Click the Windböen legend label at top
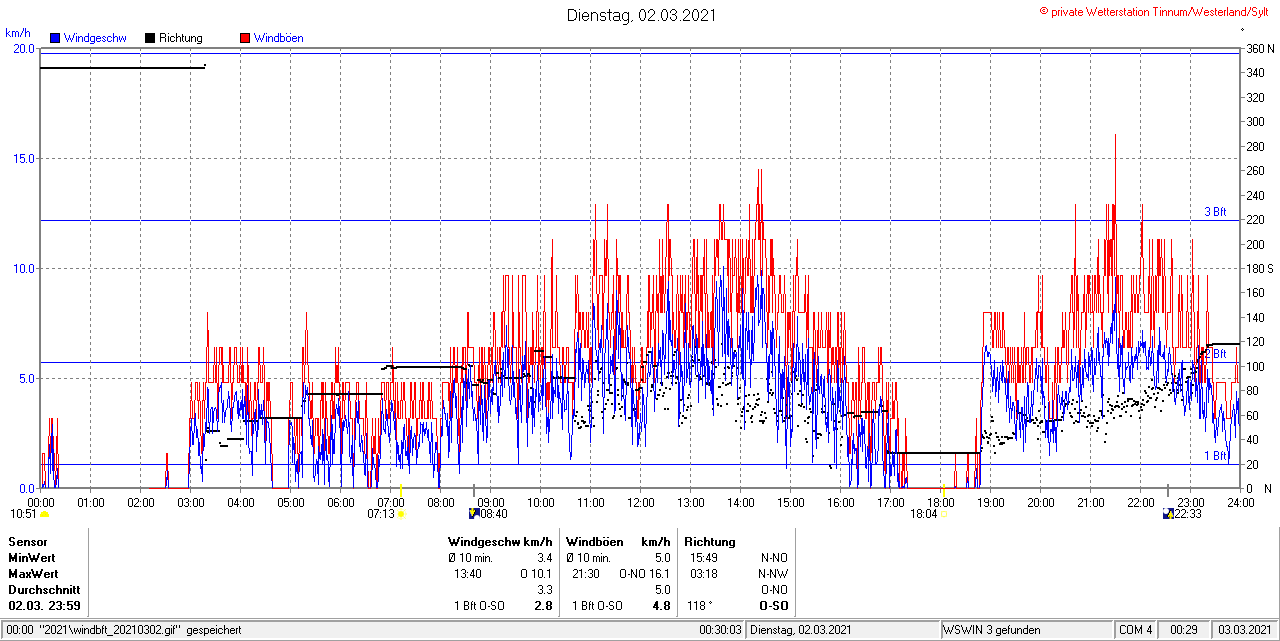This screenshot has height=641, width=1280. pyautogui.click(x=279, y=38)
